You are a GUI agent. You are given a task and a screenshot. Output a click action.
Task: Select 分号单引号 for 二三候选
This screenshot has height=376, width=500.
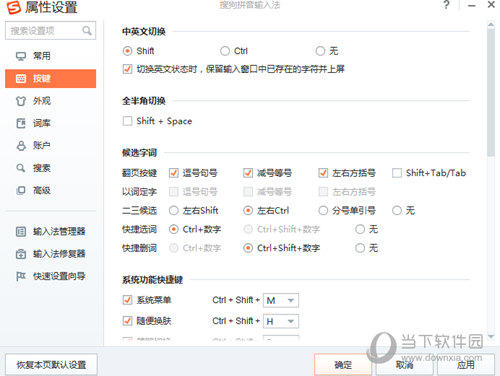click(x=323, y=210)
